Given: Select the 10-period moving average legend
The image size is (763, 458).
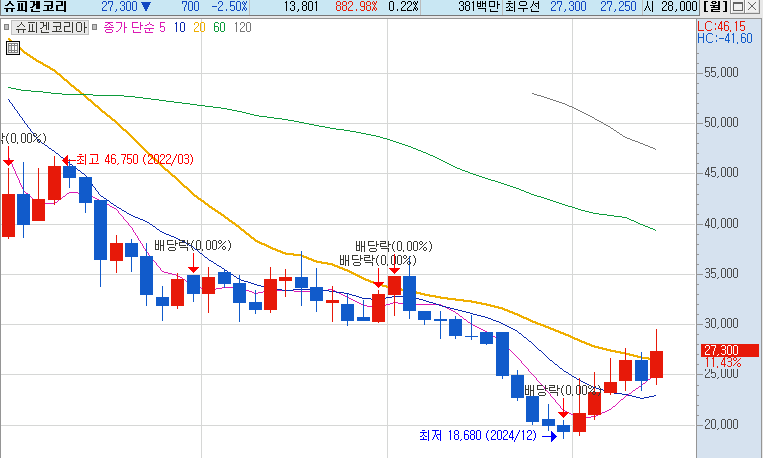Looking at the screenshot, I should [180, 27].
